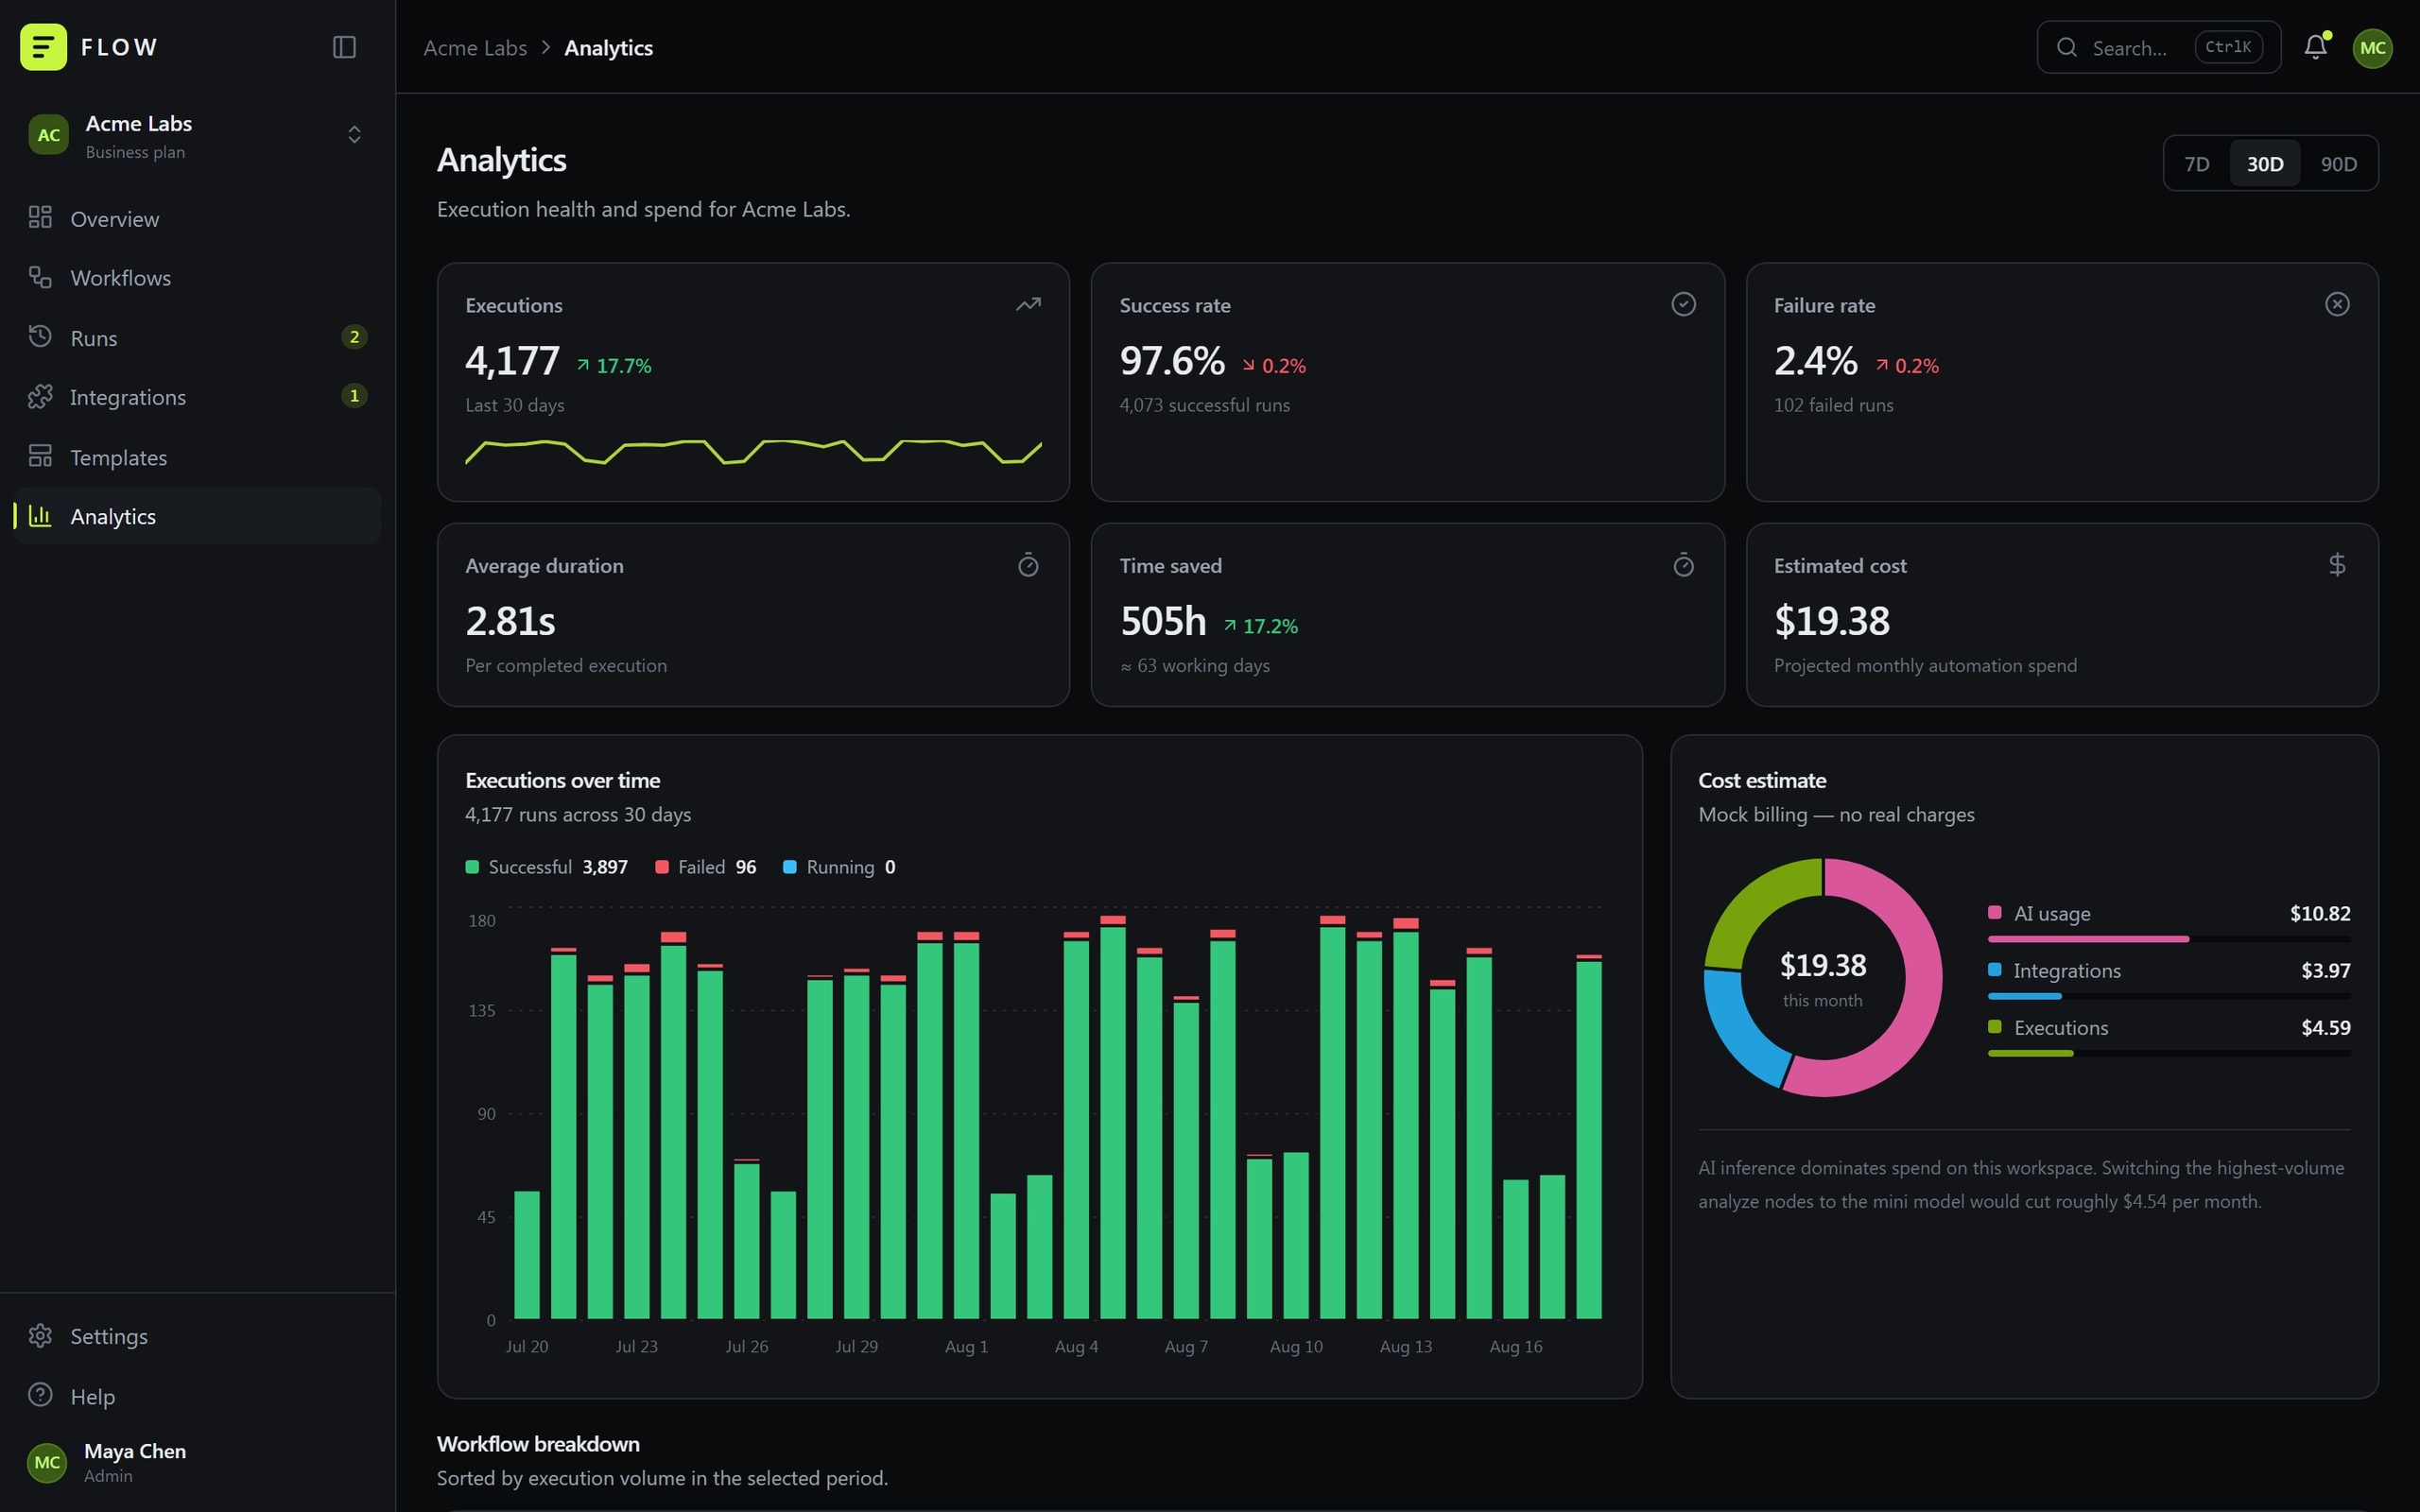Go to Workflows in the sidebar

(197, 277)
